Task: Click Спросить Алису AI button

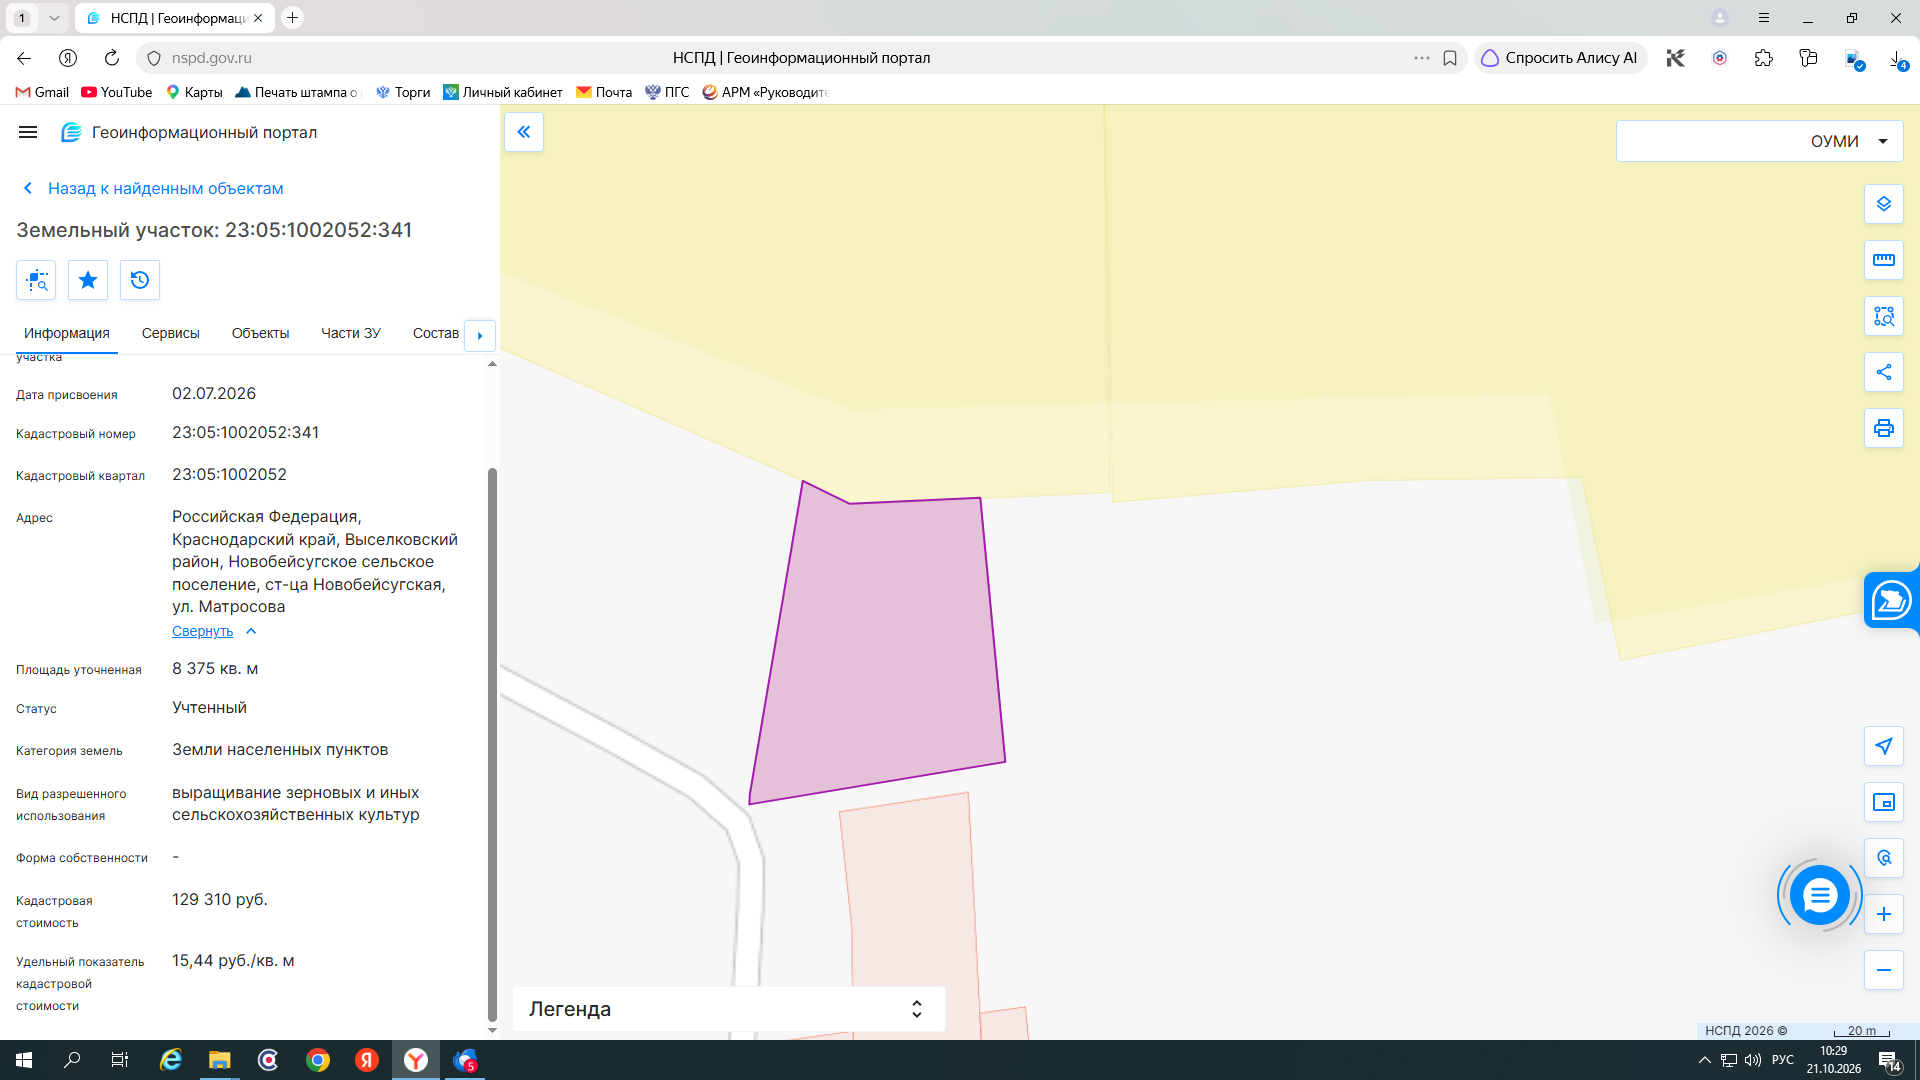Action: [x=1559, y=58]
